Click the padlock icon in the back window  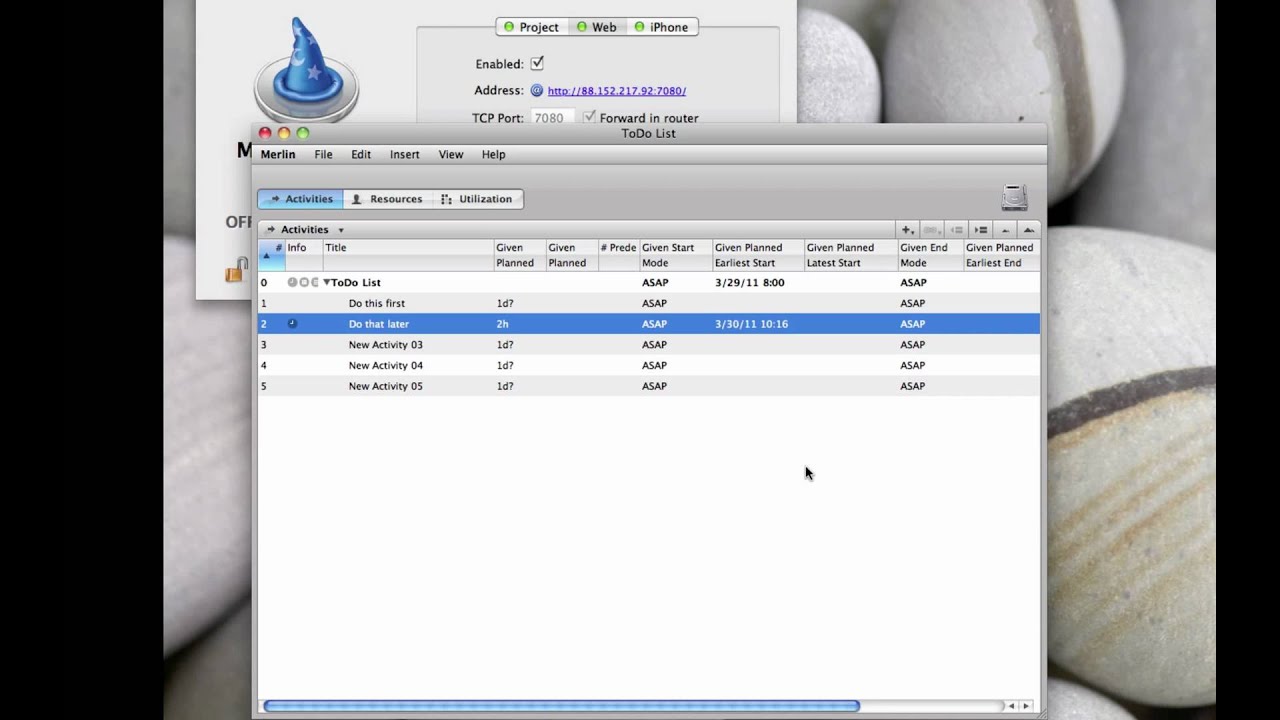[x=237, y=270]
